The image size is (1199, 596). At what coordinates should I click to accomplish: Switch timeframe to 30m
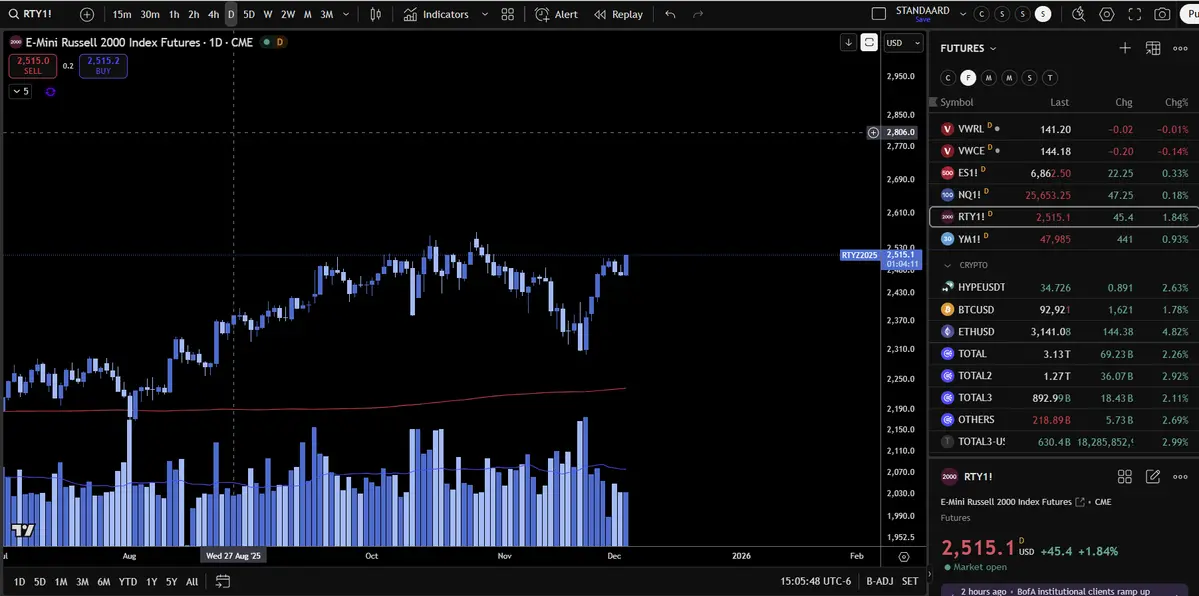[x=150, y=15]
